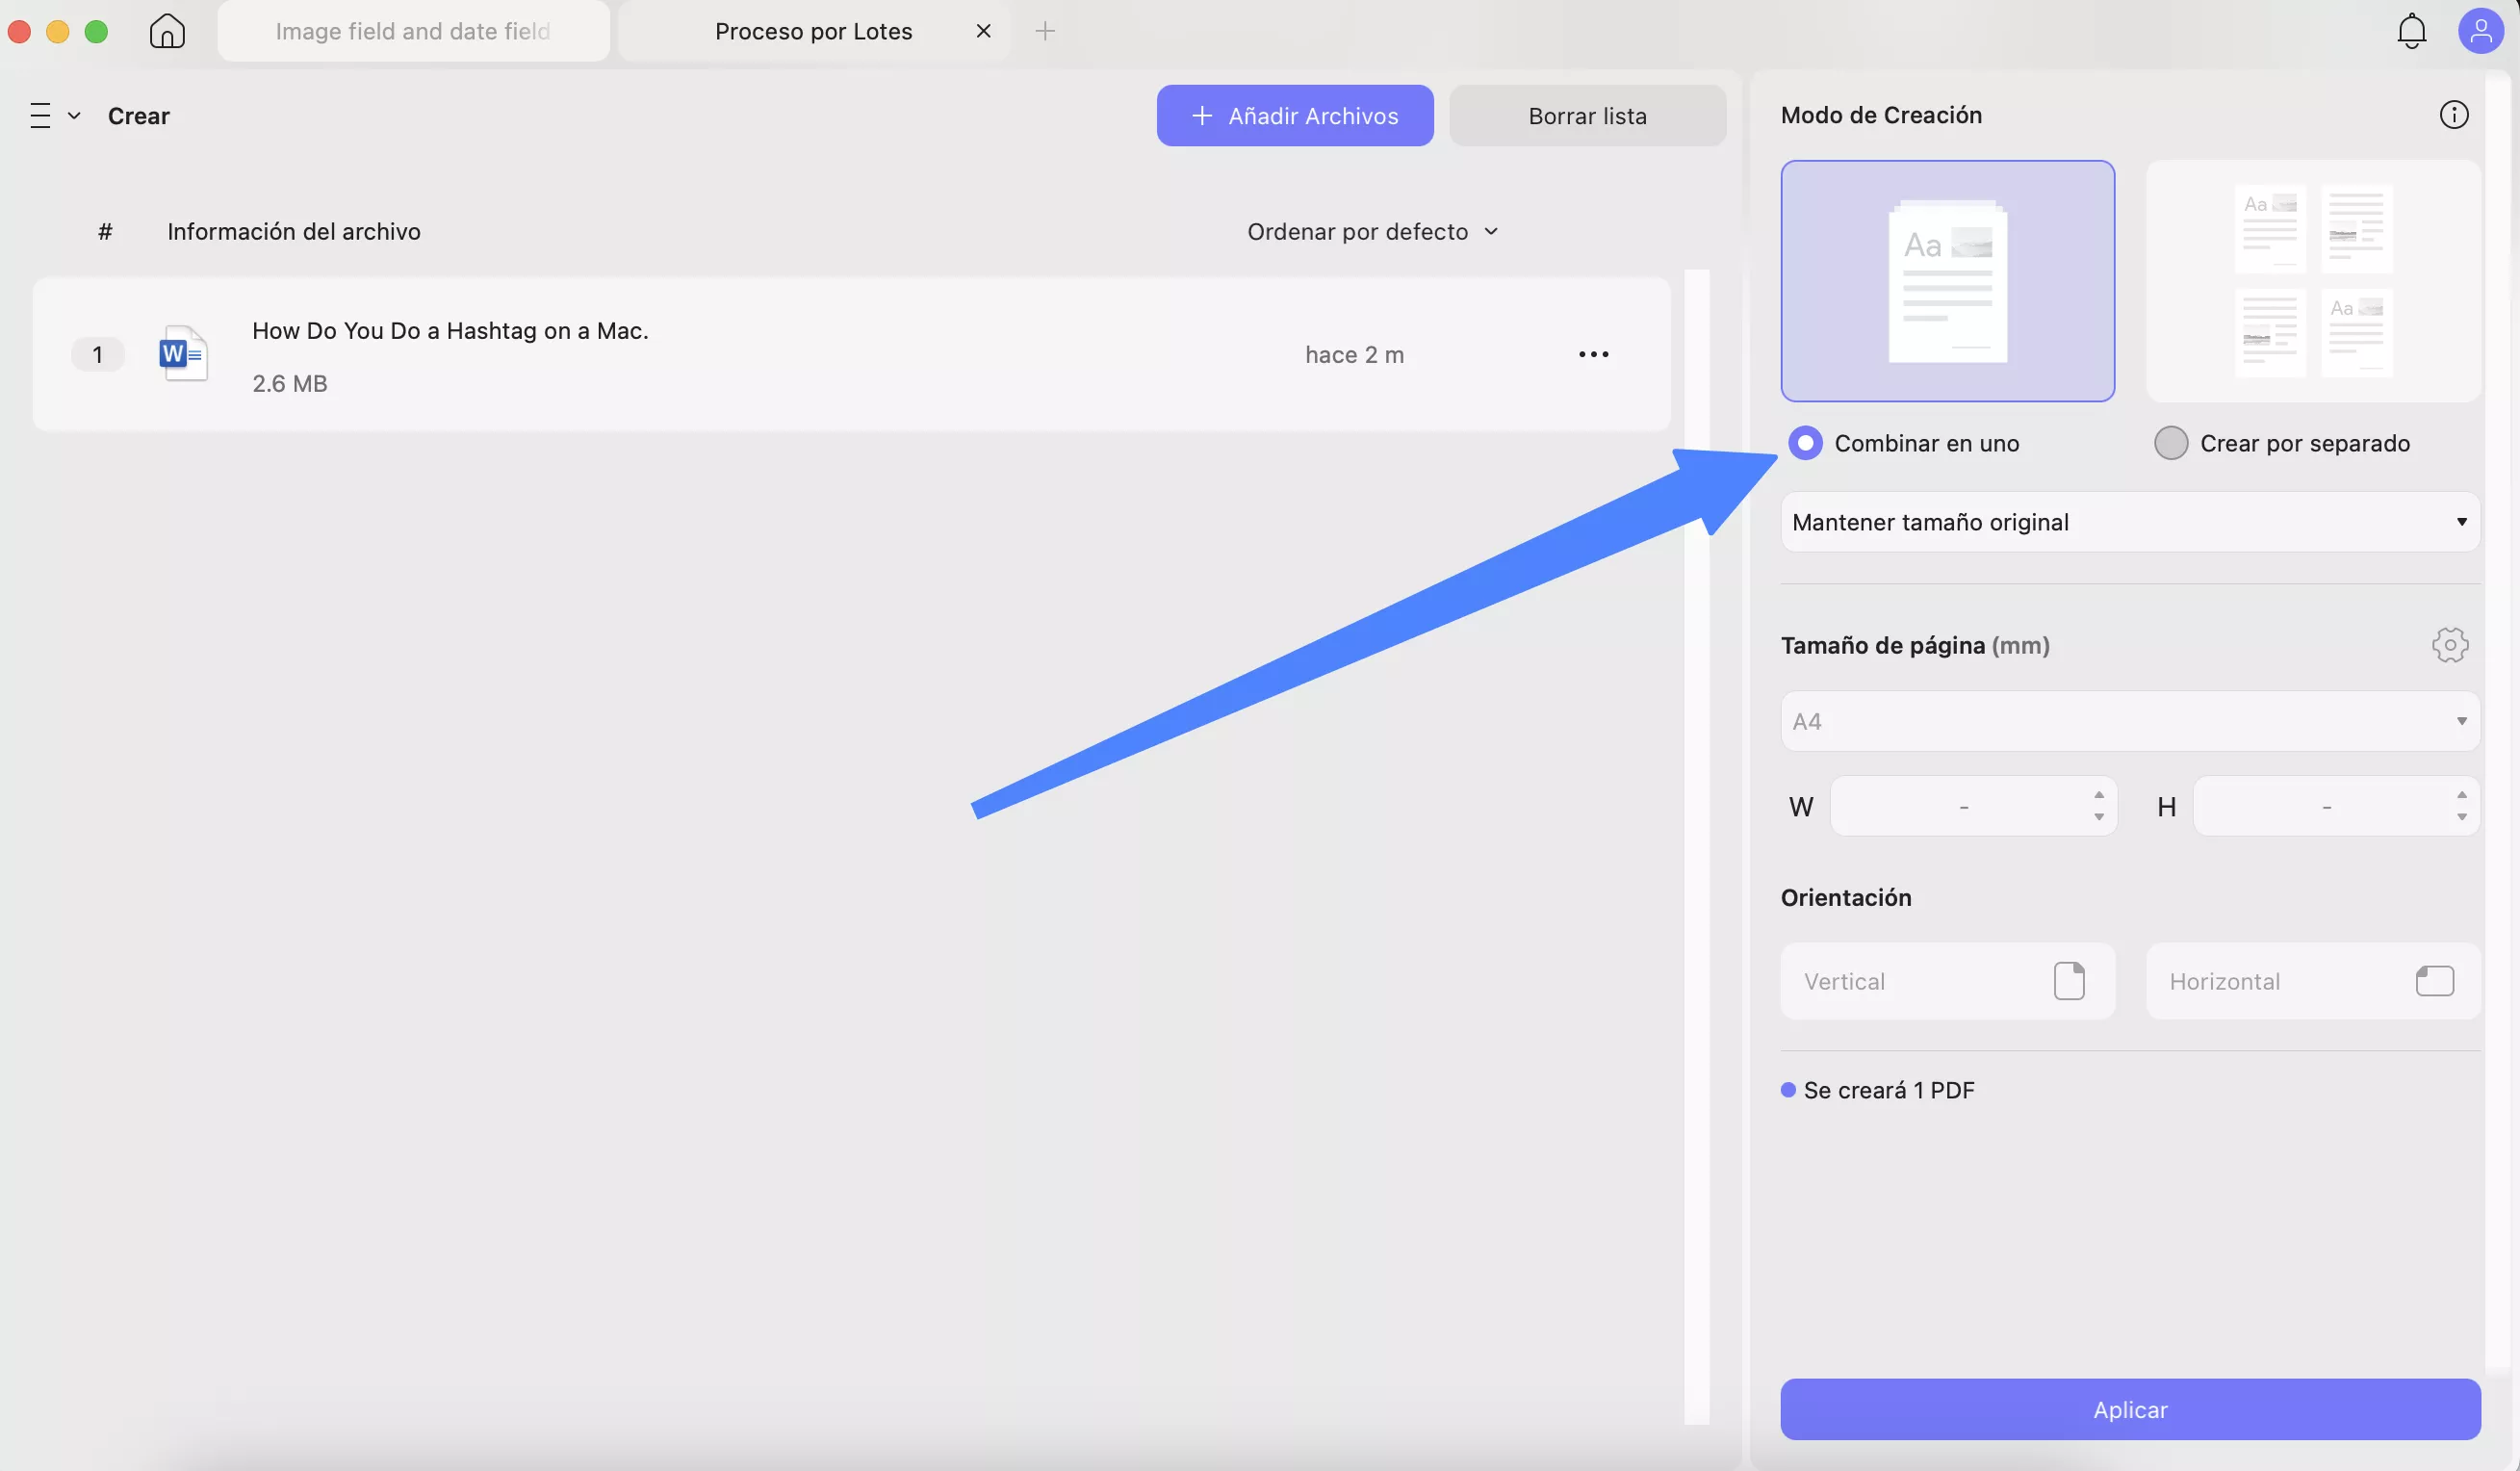2520x1471 pixels.
Task: Click the Añadir Archivos button
Action: 1294,116
